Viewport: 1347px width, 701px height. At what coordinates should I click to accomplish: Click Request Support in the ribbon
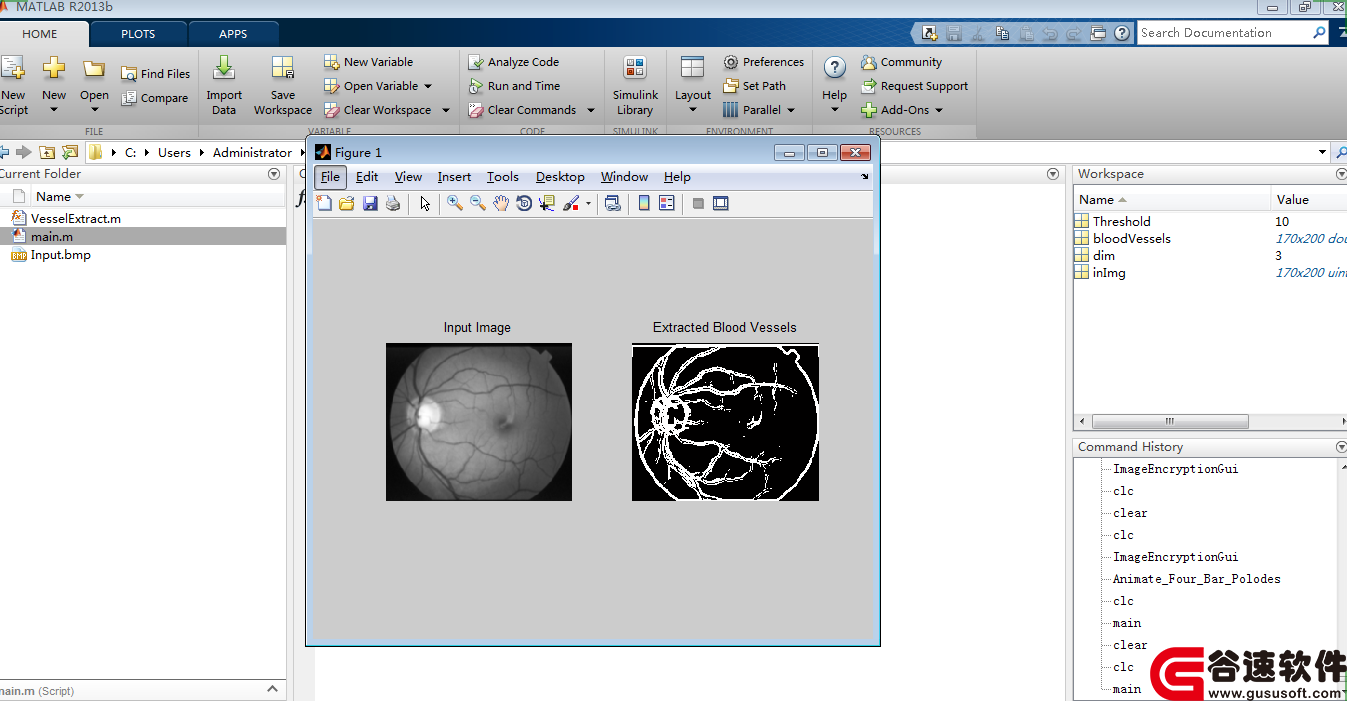pyautogui.click(x=914, y=86)
